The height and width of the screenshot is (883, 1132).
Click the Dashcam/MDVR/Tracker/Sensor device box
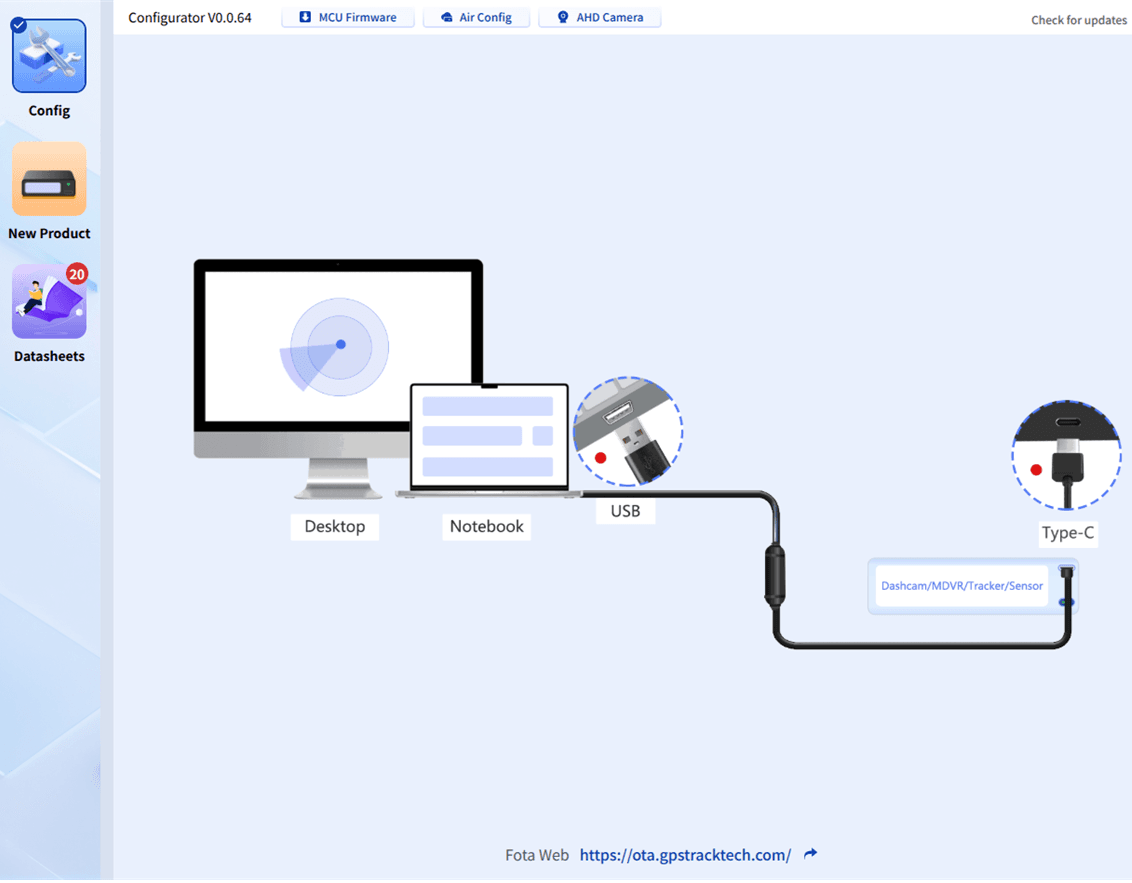(961, 585)
